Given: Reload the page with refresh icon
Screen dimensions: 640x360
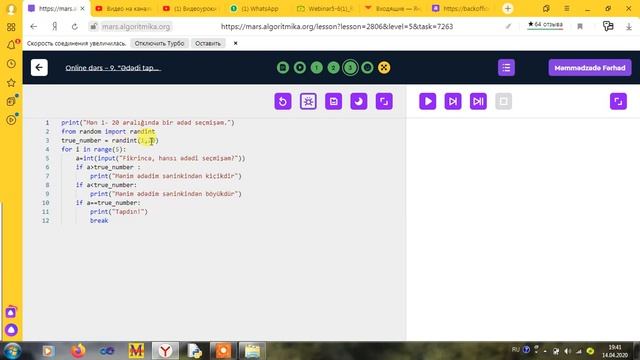Looking at the screenshot, I should [x=74, y=27].
